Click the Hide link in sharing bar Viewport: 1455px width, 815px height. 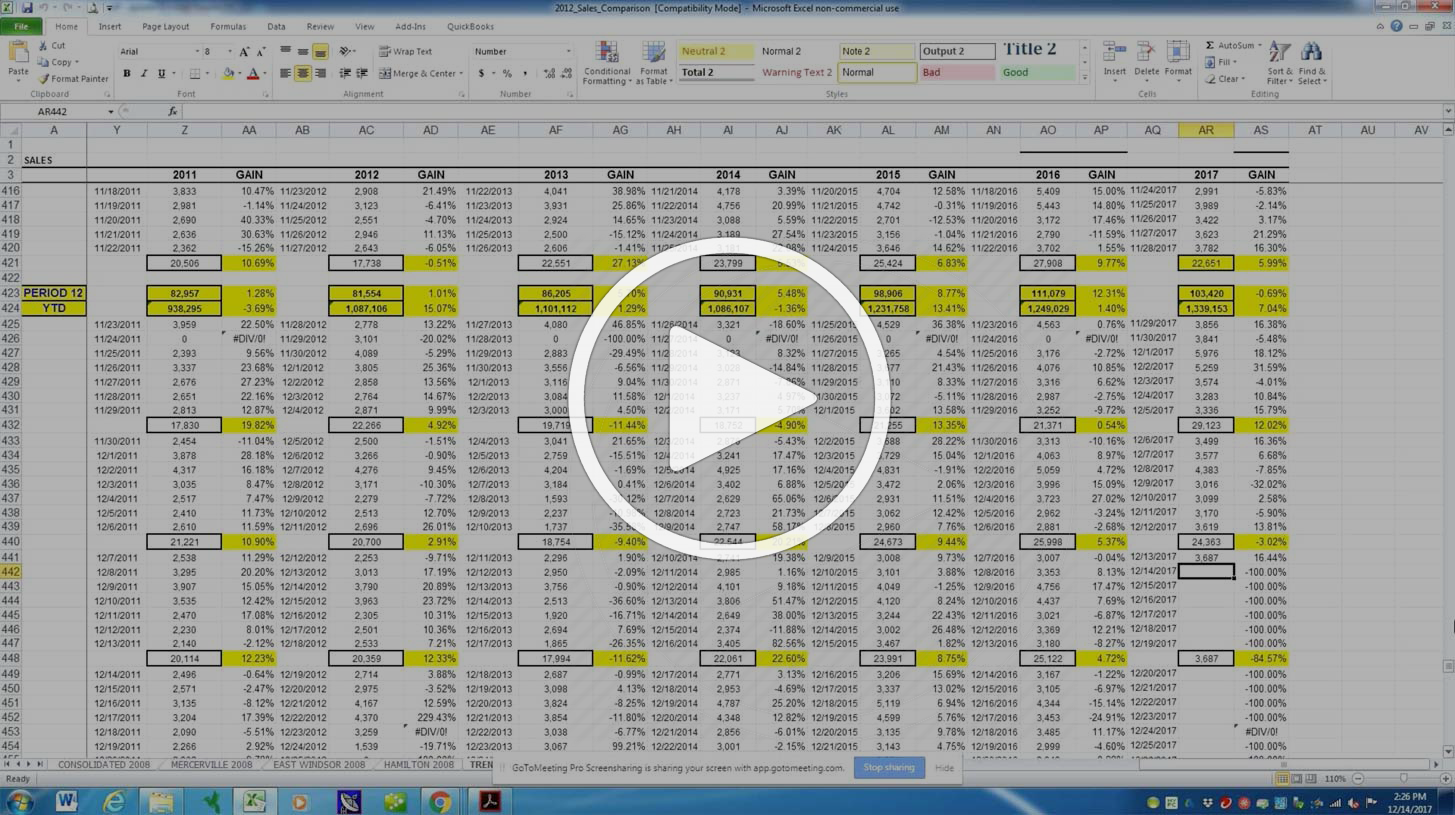(x=943, y=768)
